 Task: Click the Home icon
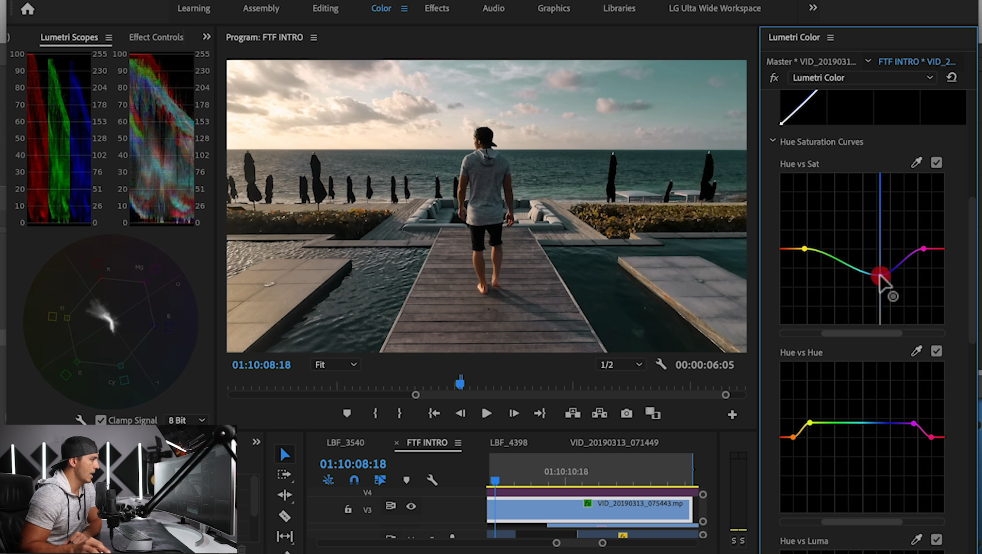coord(27,9)
